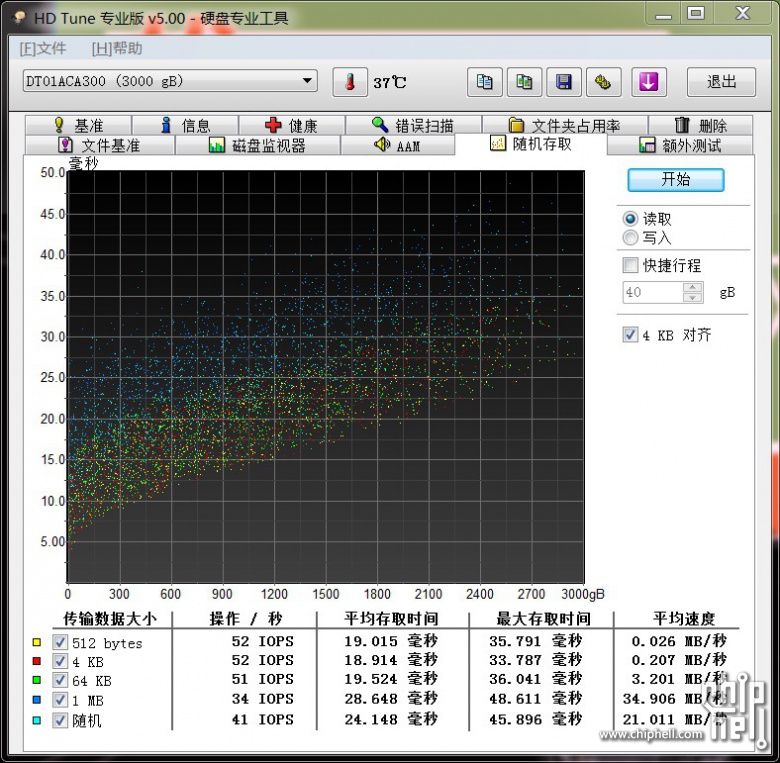Decrease short stroke value with down arrow
Viewport: 780px width, 763px height.
point(692,297)
